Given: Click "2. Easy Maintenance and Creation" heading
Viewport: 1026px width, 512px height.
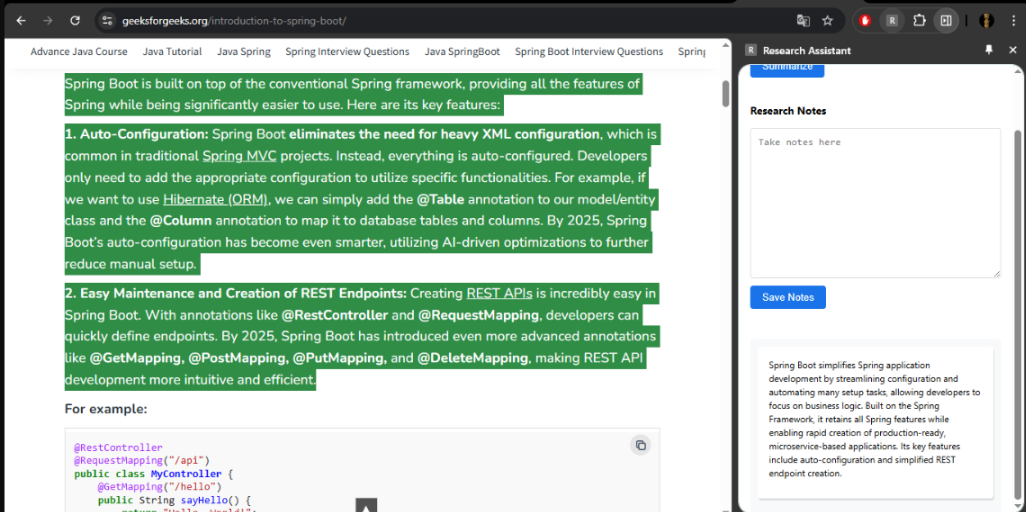Looking at the screenshot, I should coord(236,293).
